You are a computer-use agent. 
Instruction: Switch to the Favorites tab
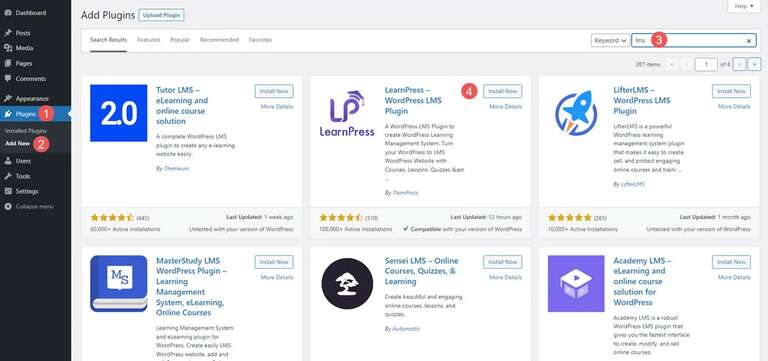point(260,40)
